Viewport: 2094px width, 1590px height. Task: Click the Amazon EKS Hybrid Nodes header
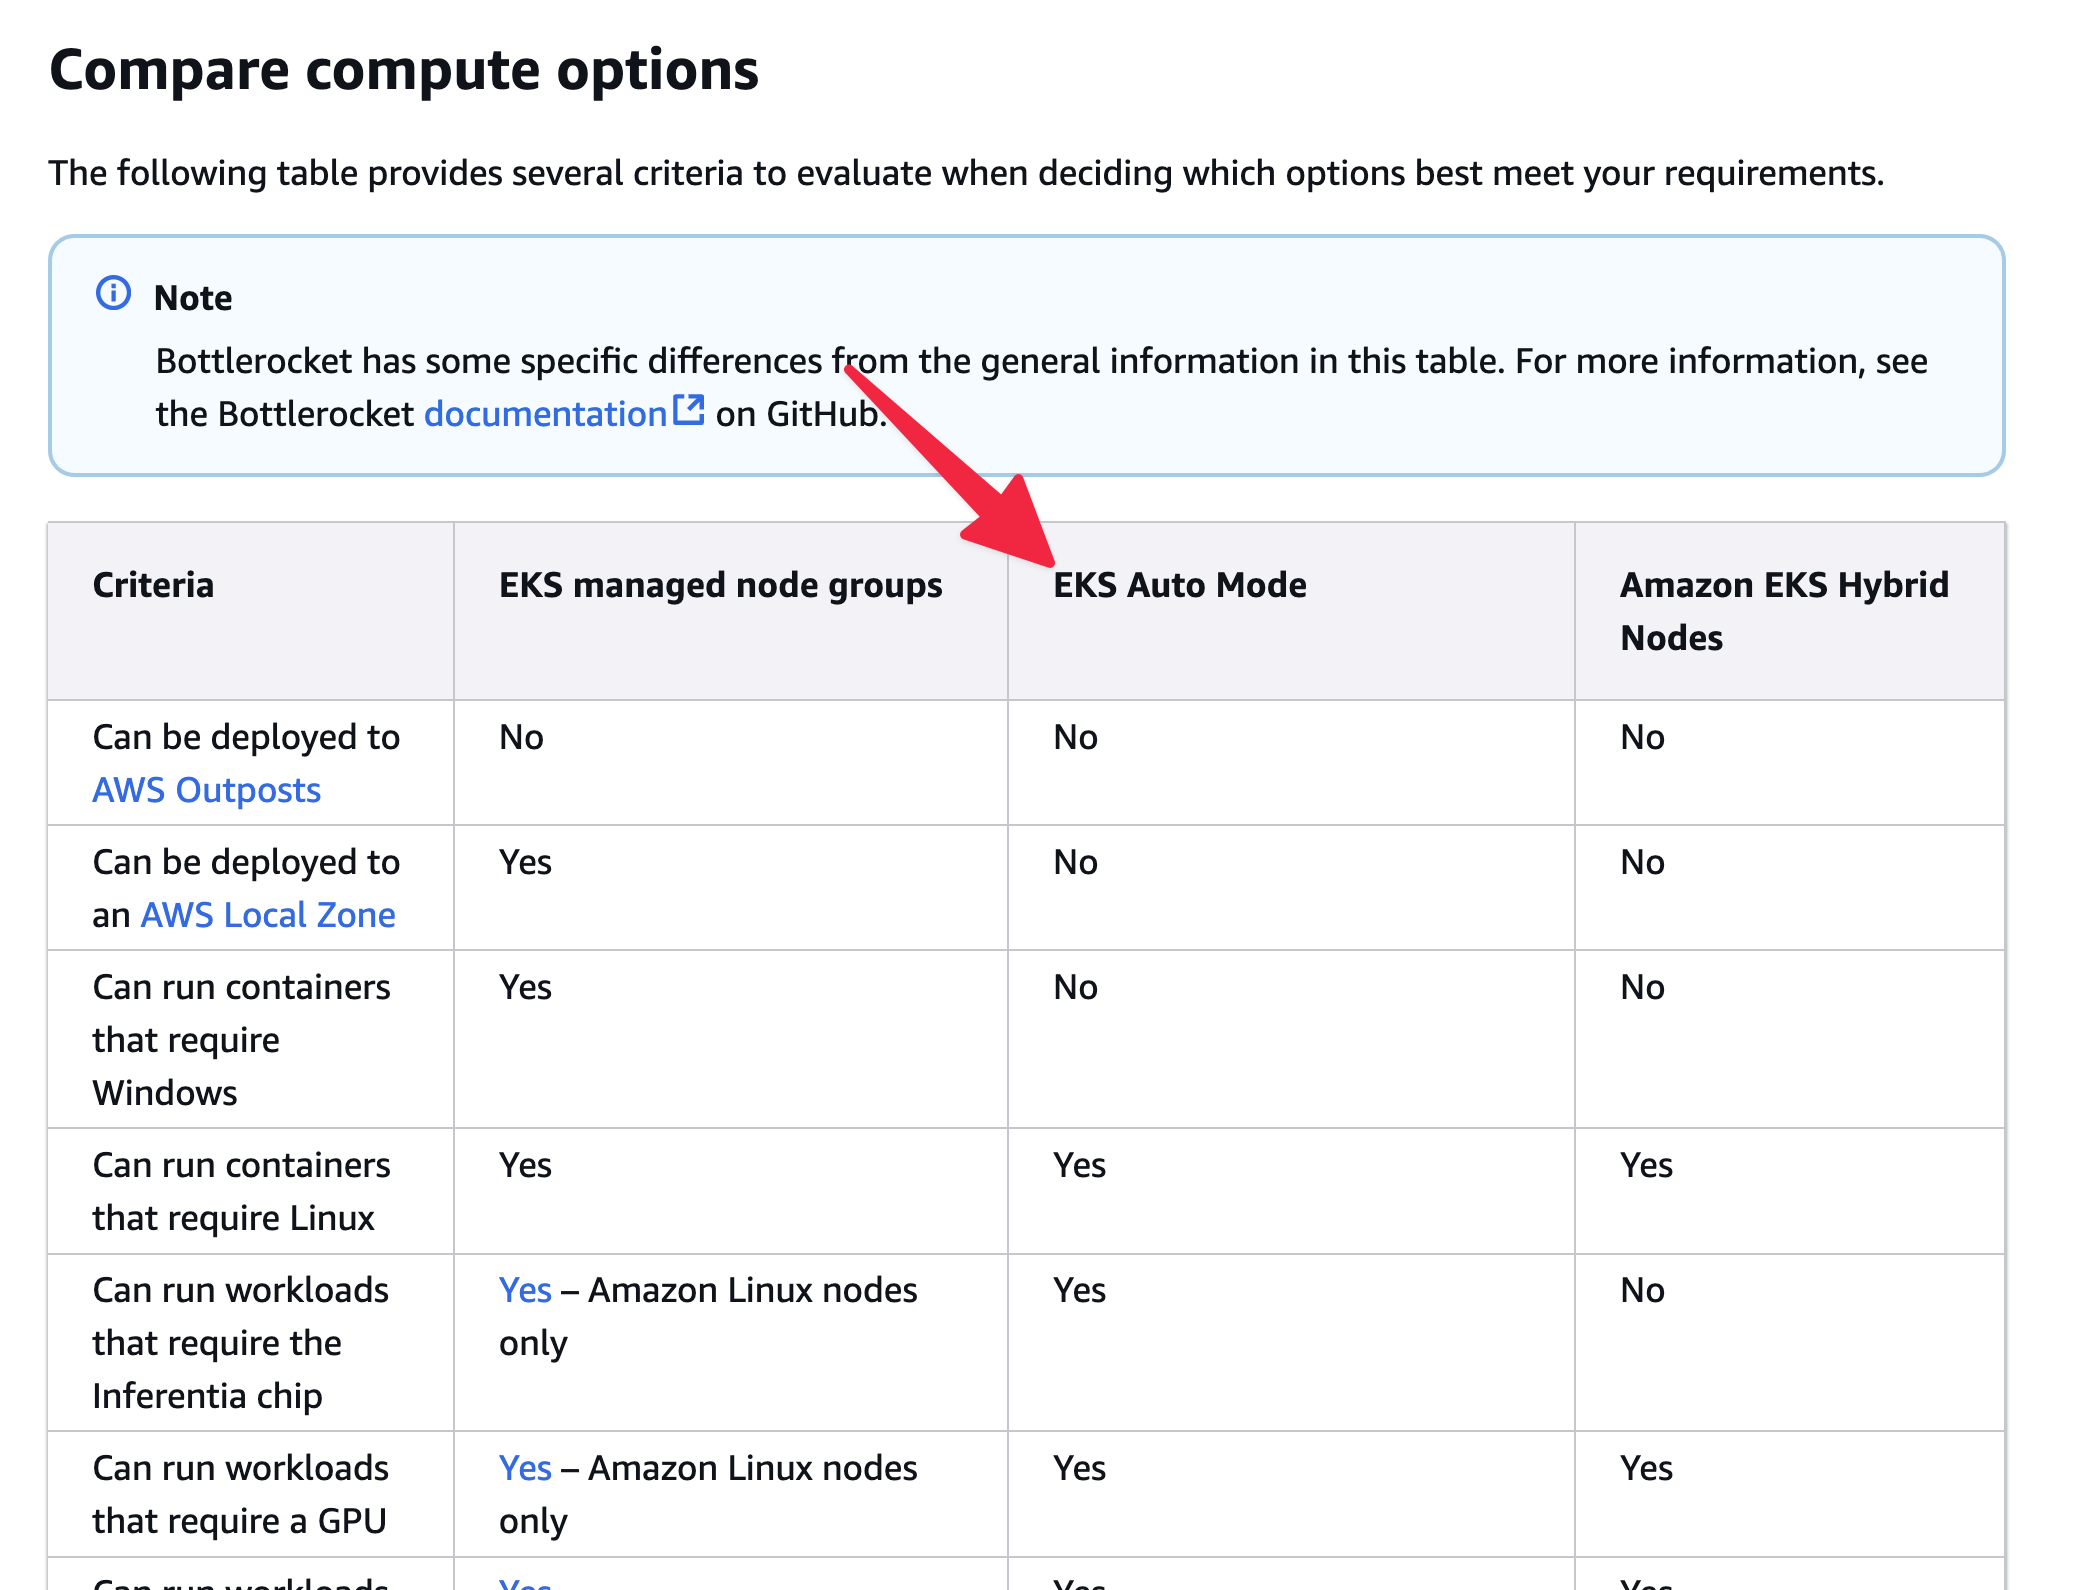click(1783, 611)
